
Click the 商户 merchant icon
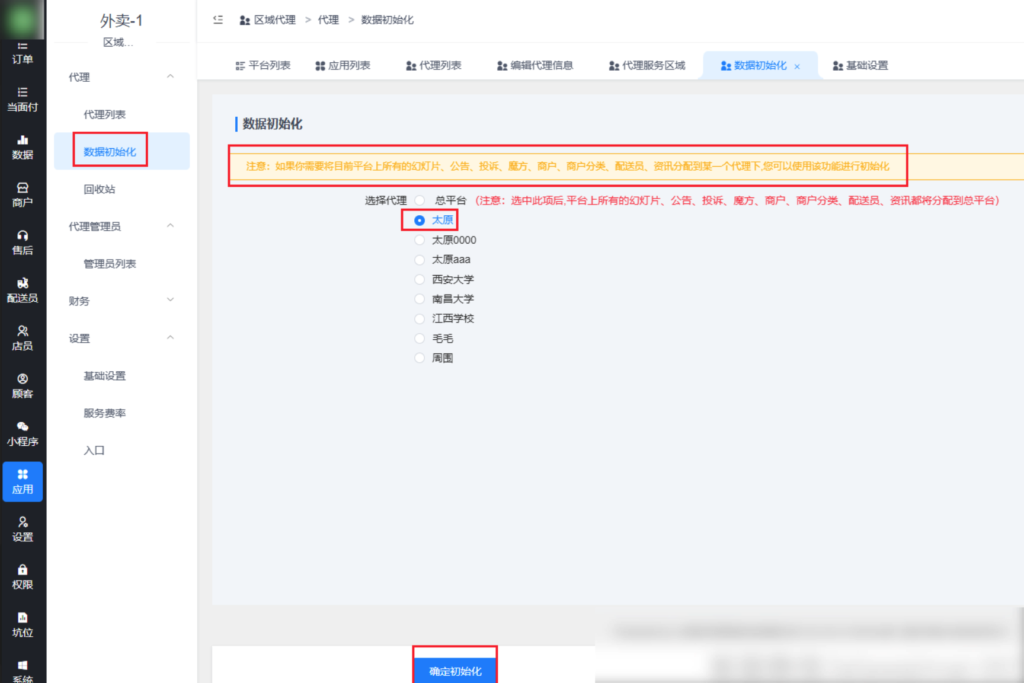(x=22, y=193)
